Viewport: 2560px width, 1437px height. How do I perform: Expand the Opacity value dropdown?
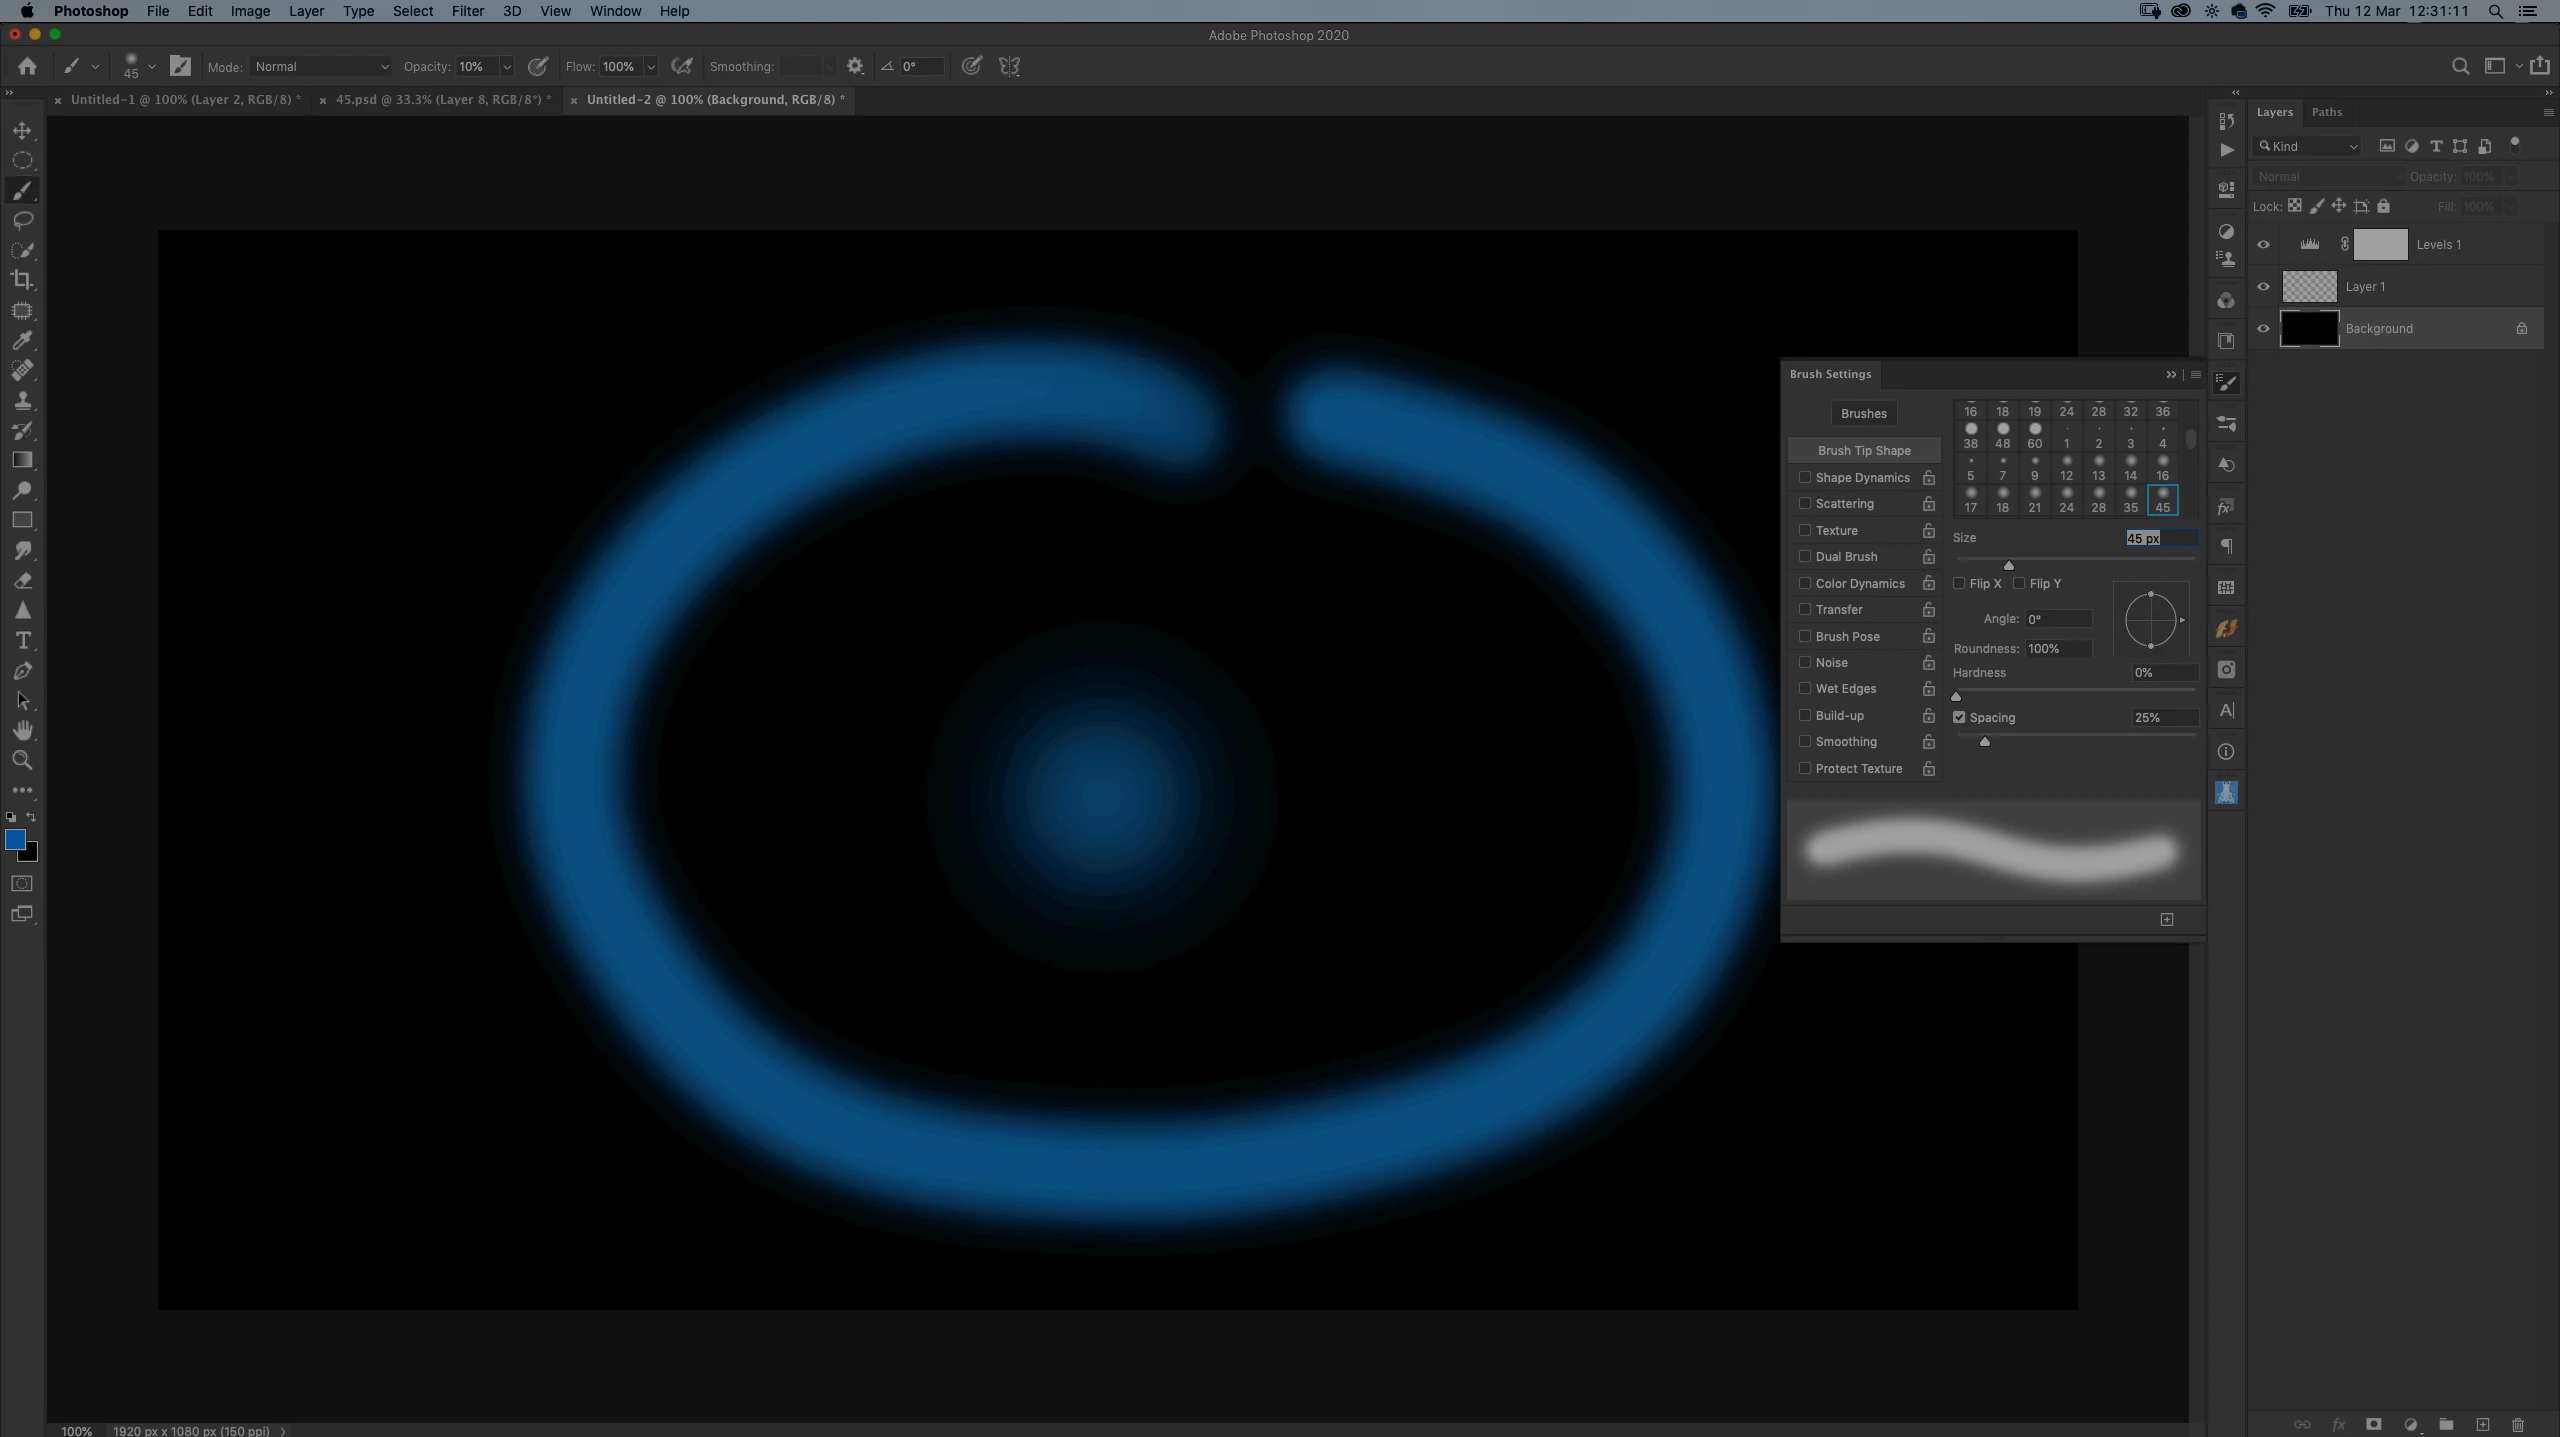[507, 67]
